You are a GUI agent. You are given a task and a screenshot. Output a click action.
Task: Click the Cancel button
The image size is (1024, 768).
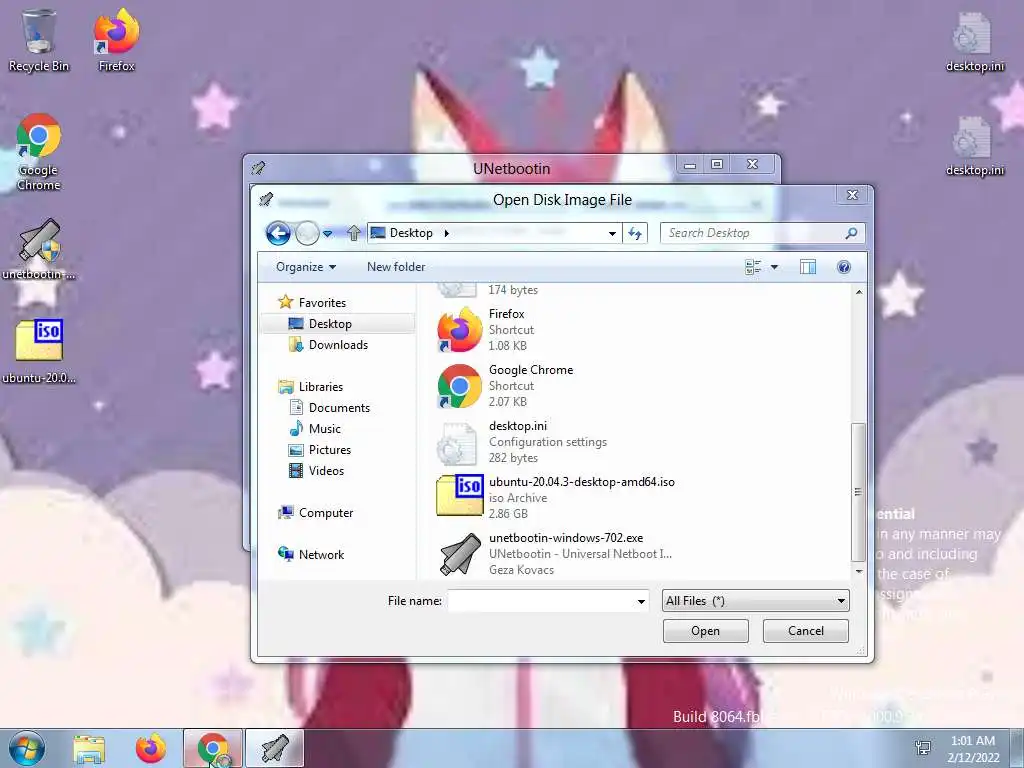805,631
